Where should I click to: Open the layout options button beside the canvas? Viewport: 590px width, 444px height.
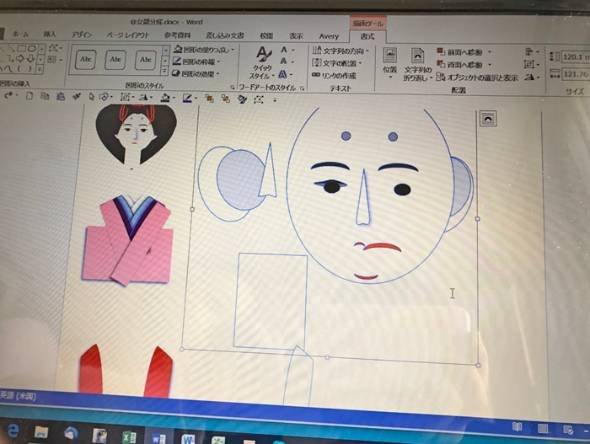point(488,119)
